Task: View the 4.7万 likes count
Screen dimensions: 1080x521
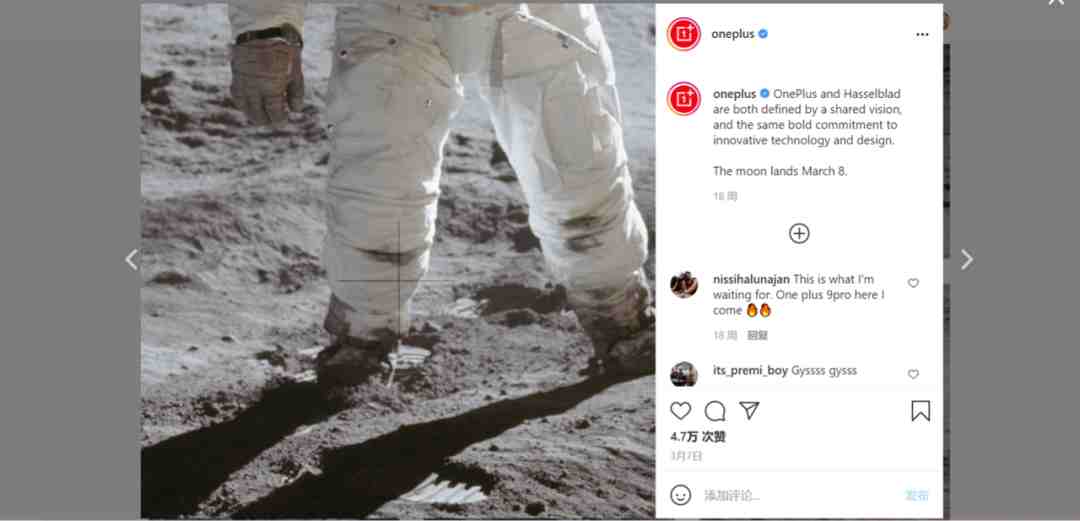Action: pyautogui.click(x=698, y=436)
